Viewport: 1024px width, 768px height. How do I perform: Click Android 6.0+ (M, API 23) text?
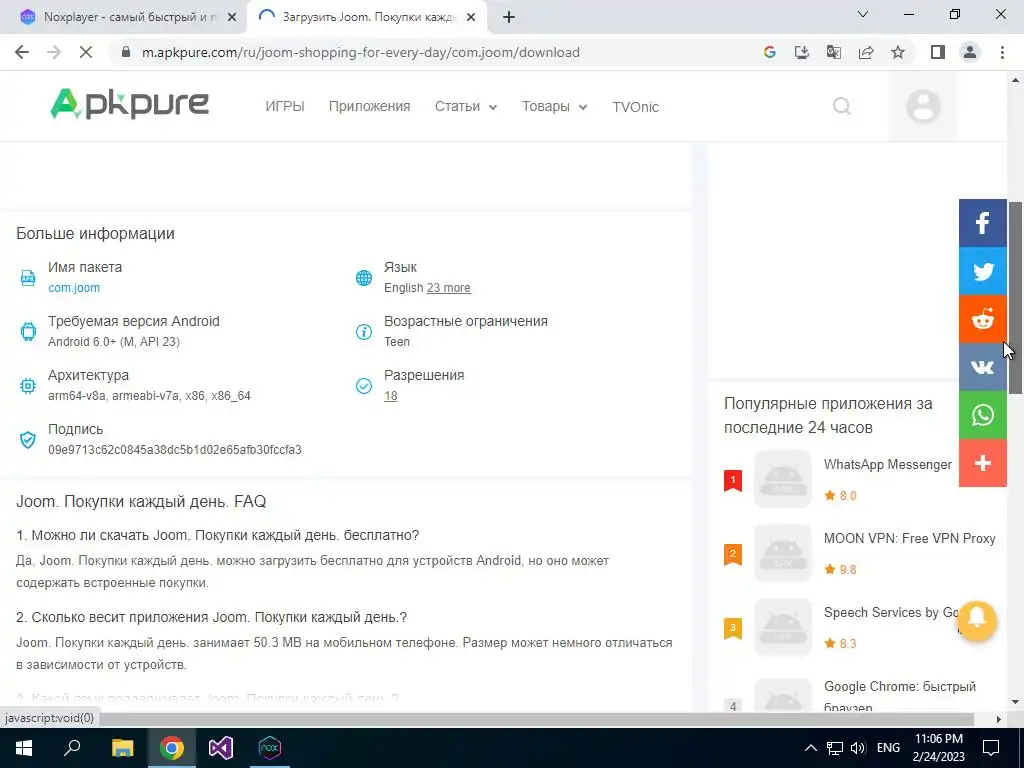click(114, 342)
